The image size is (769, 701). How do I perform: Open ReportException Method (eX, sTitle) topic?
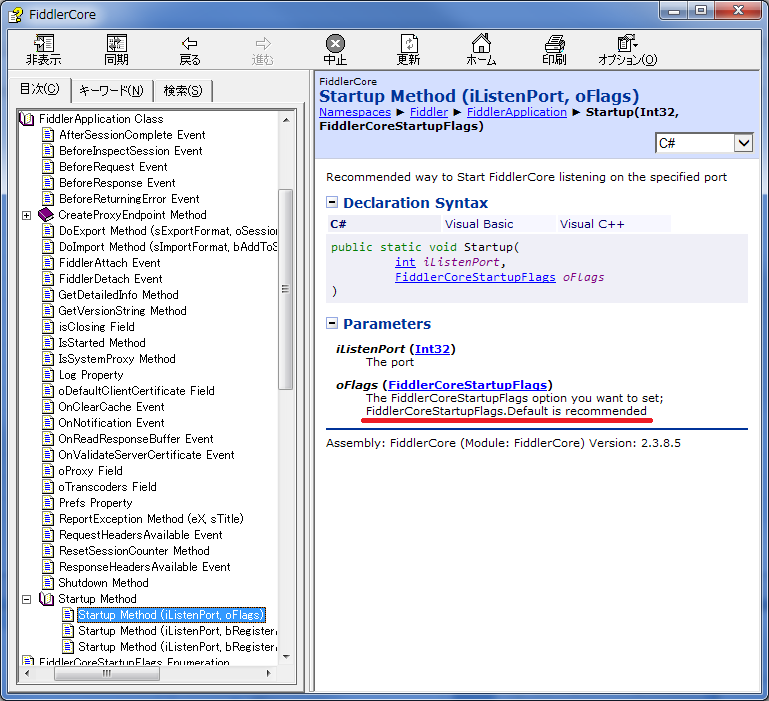click(x=151, y=519)
